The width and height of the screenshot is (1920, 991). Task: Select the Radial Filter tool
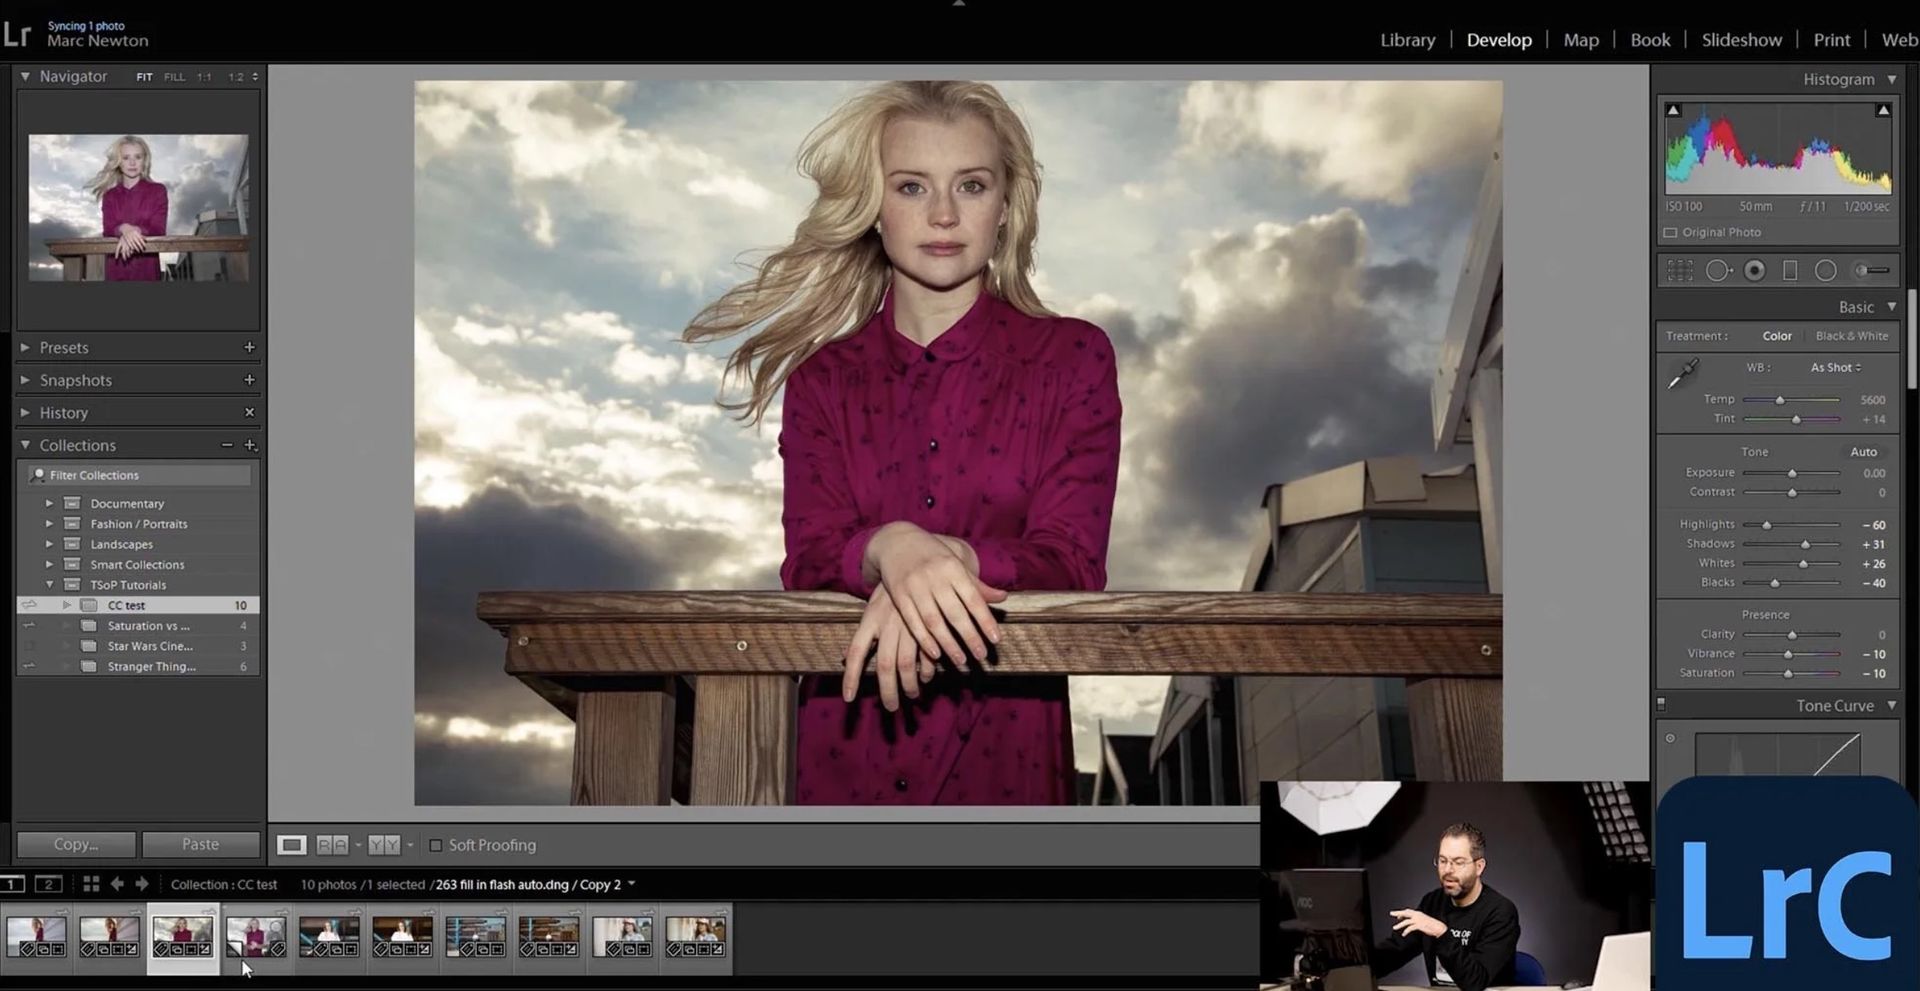pos(1826,270)
